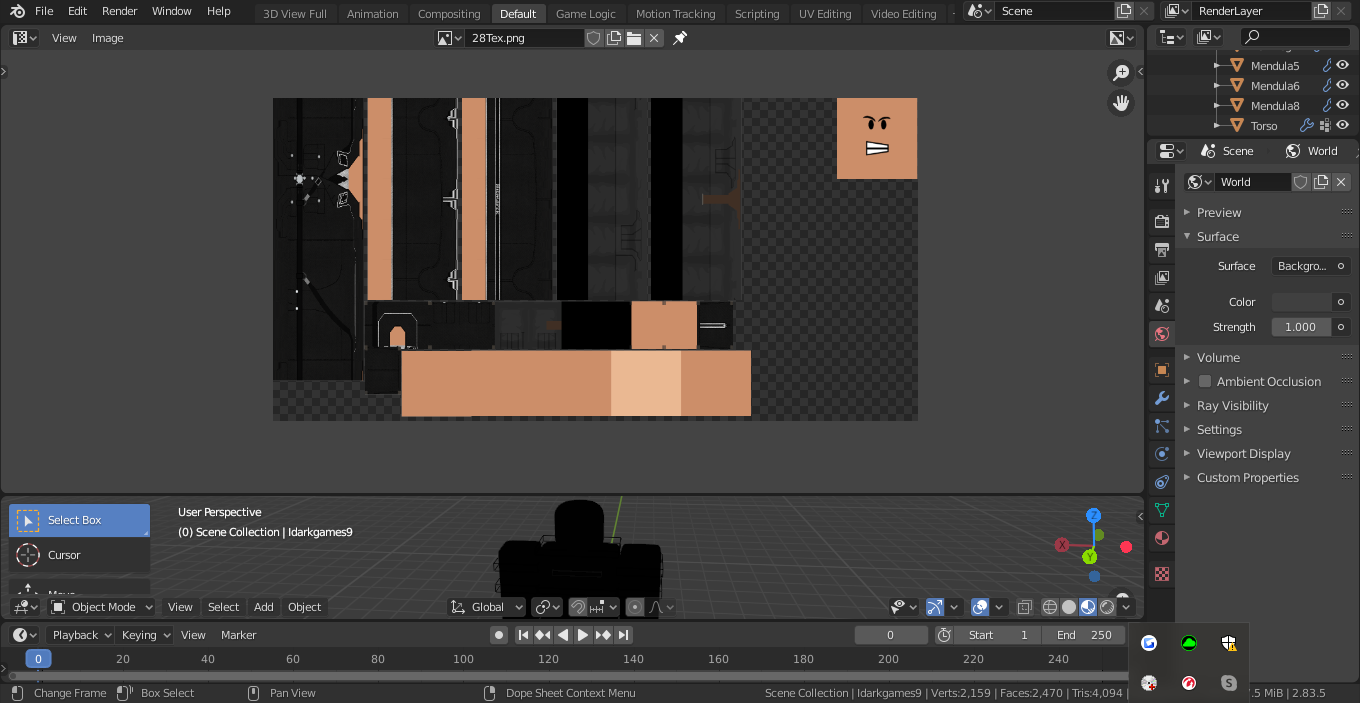Screen dimensions: 1360x703
Task: Open the Render menu
Action: tap(120, 11)
